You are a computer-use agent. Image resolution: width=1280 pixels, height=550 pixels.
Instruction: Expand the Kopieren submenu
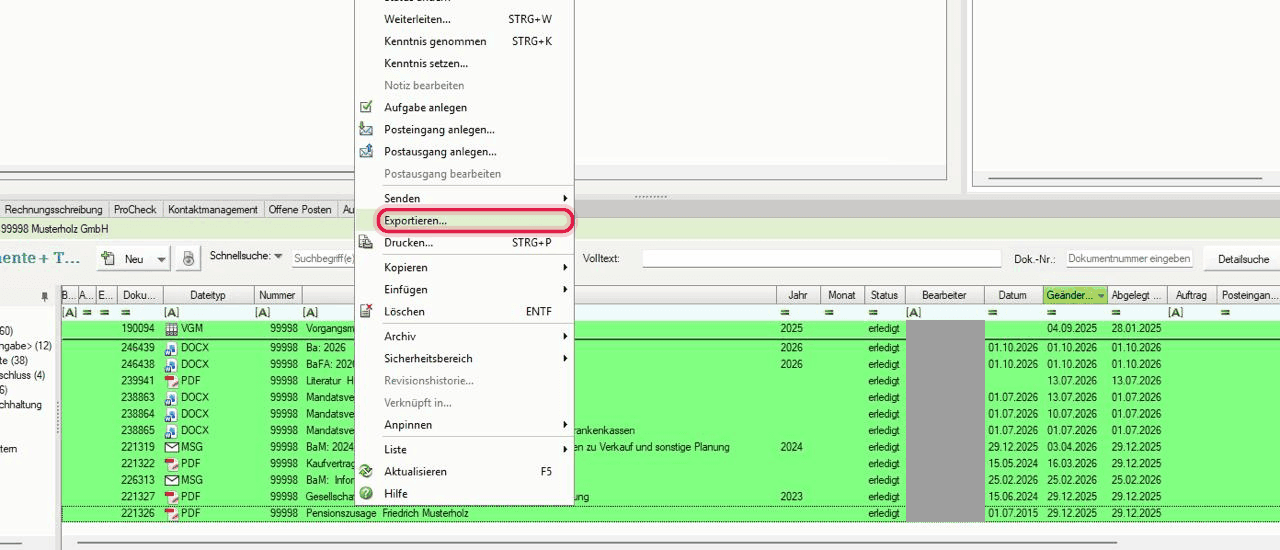(464, 267)
